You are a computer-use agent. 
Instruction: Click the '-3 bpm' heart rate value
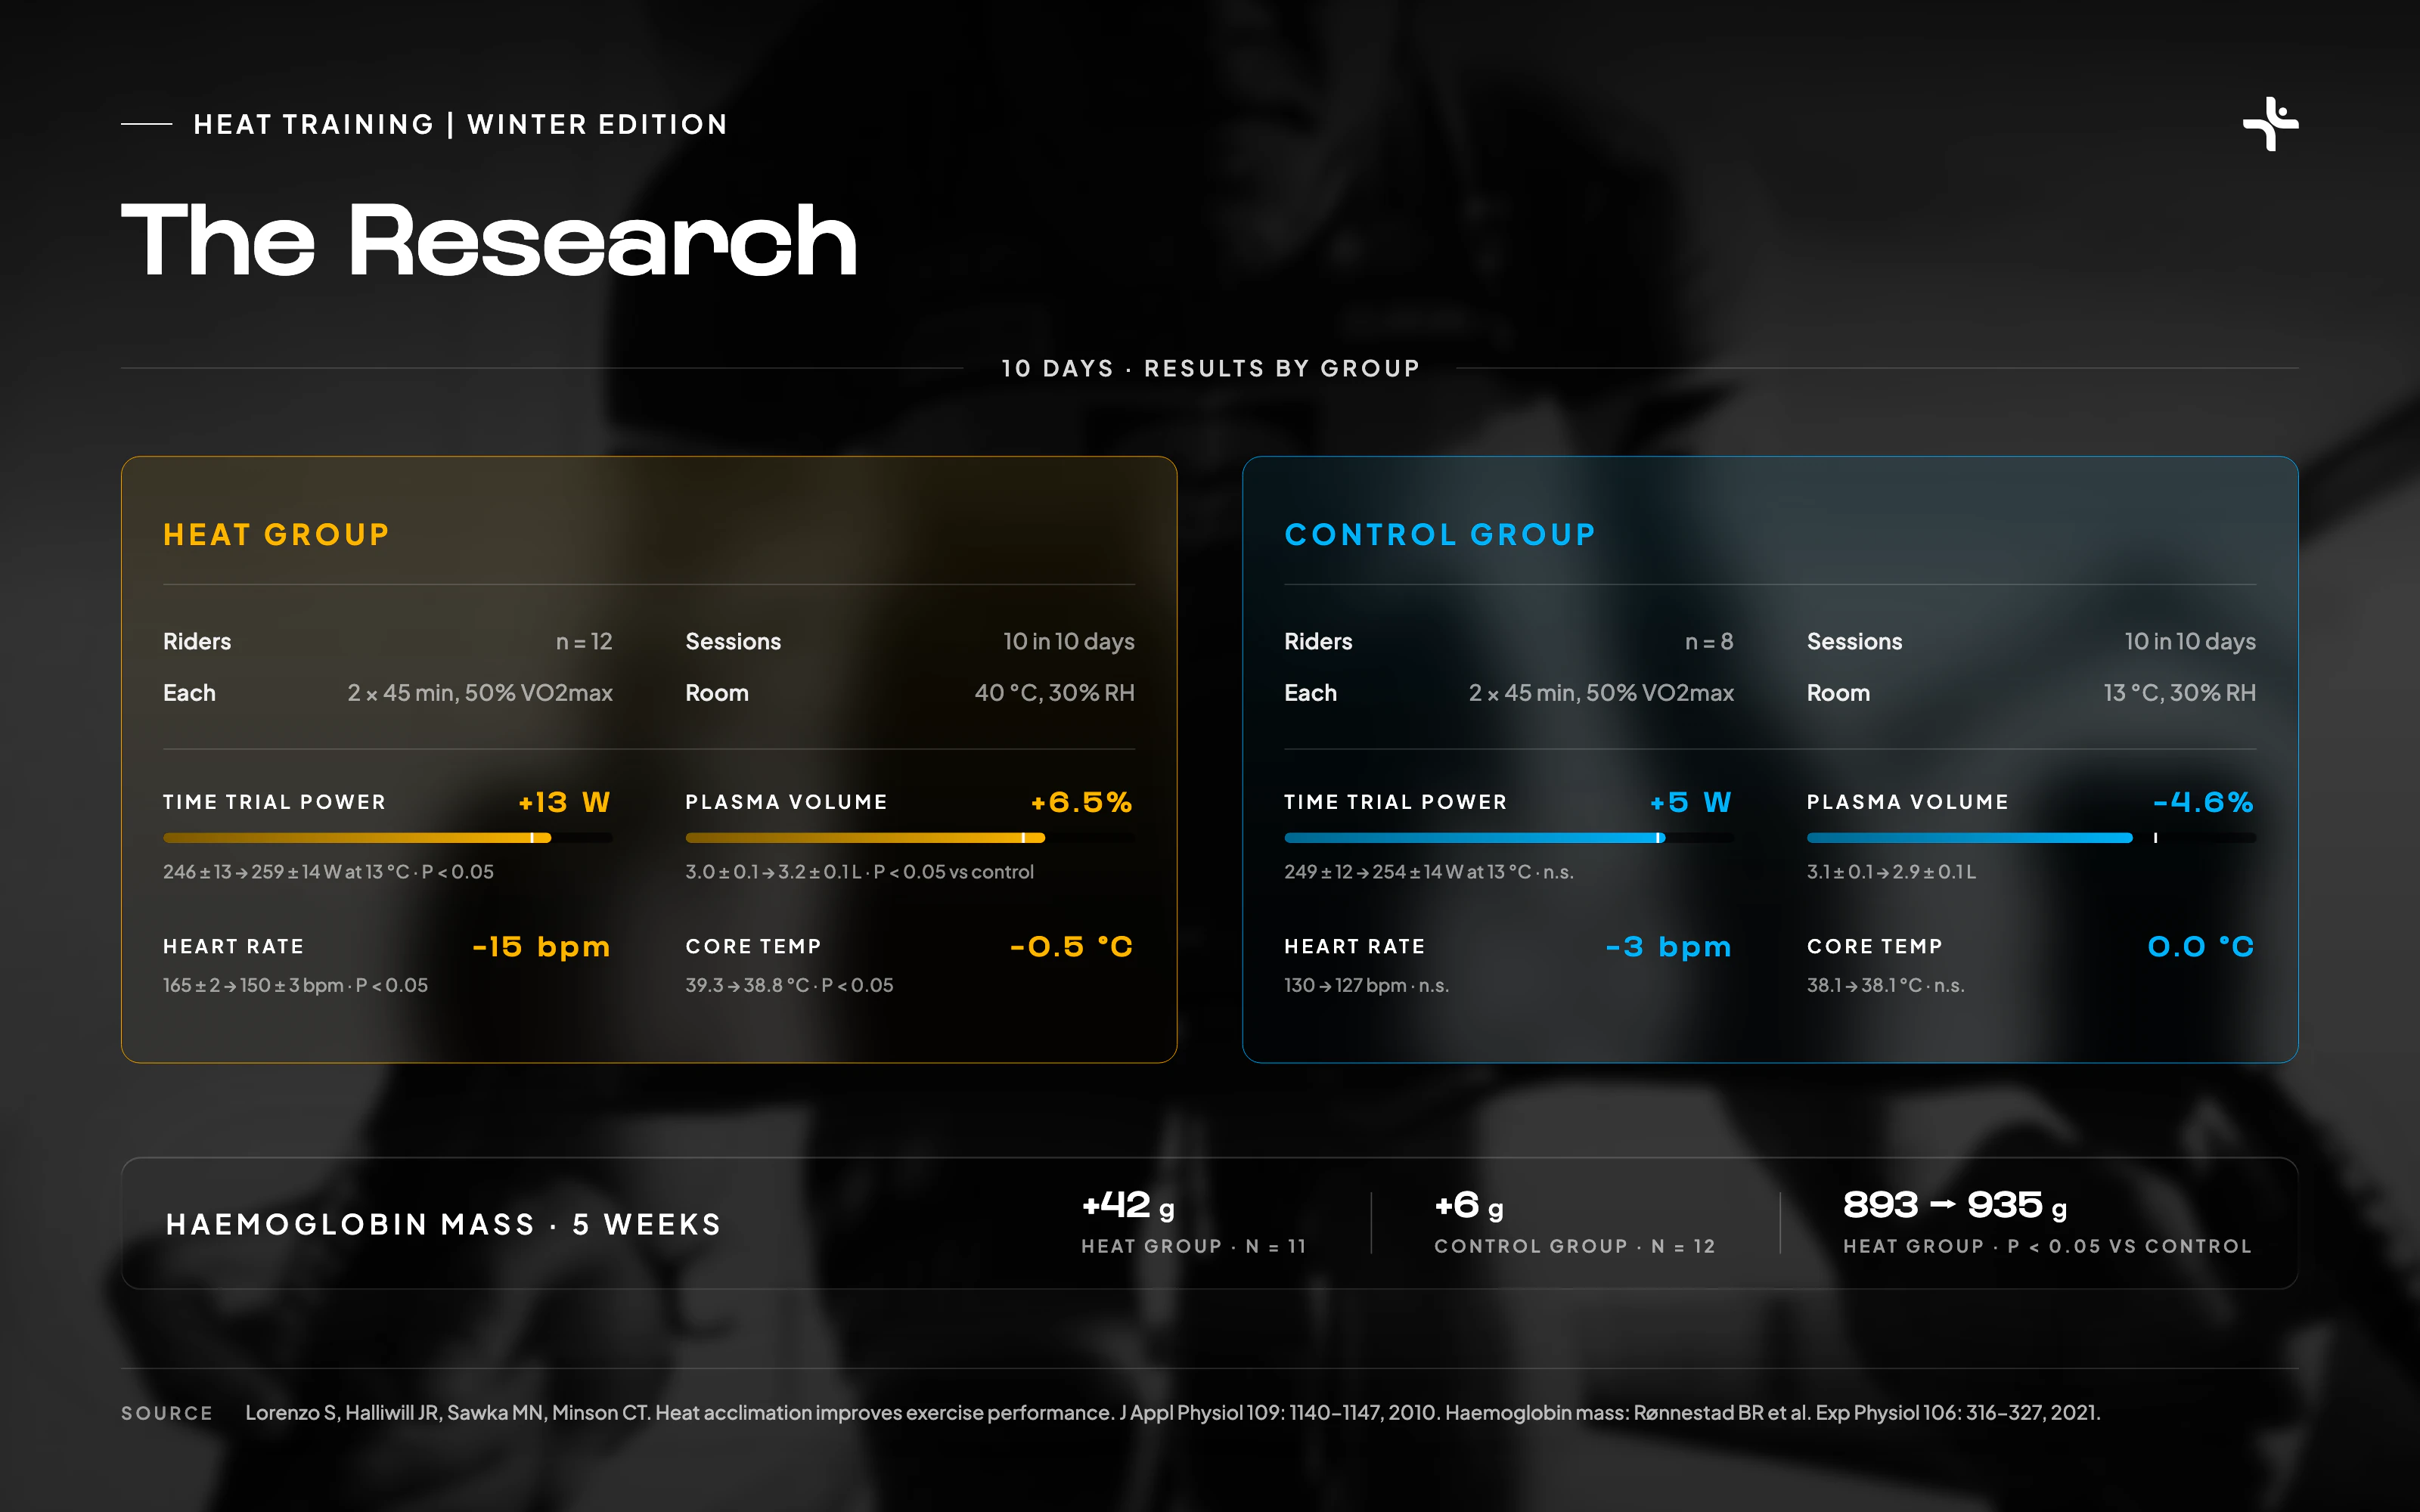coord(1668,947)
